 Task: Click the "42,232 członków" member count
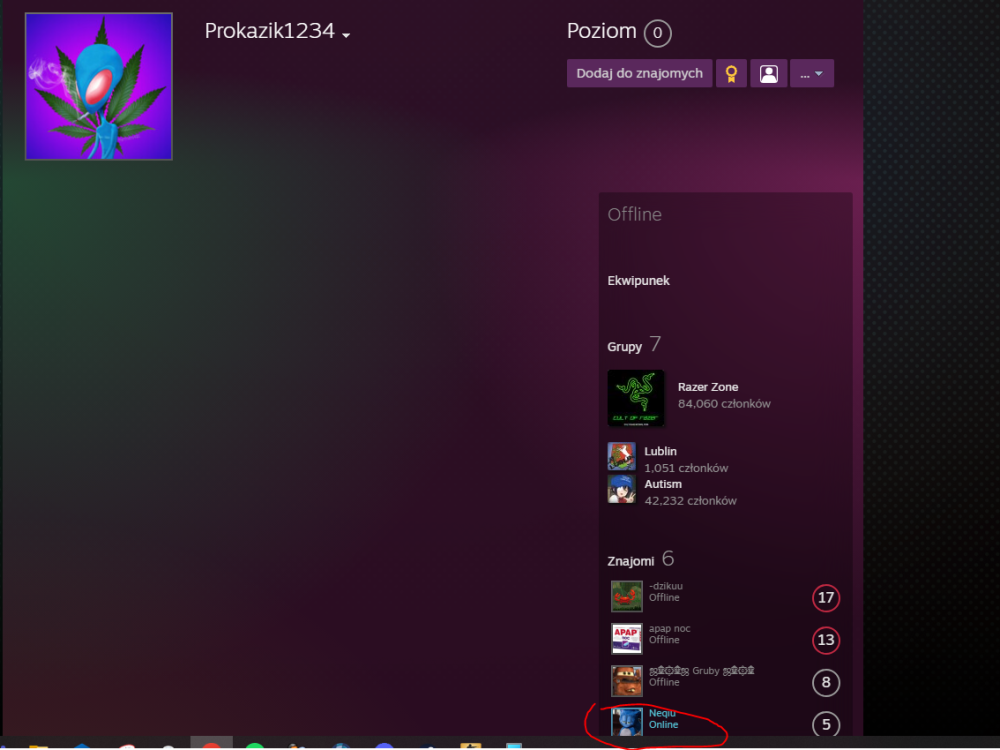690,501
